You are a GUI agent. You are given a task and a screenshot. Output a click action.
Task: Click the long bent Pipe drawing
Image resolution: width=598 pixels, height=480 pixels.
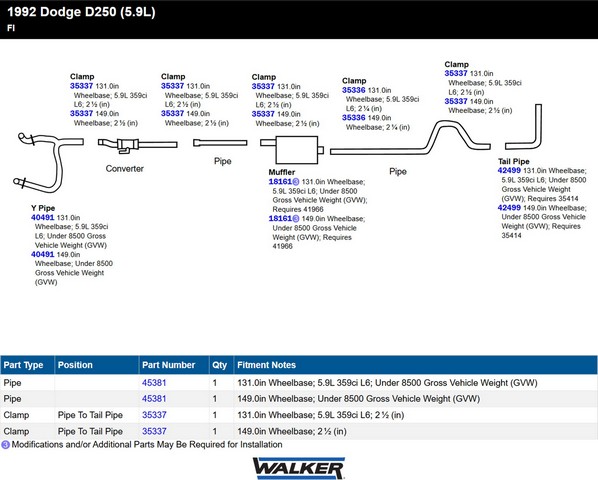pyautogui.click(x=410, y=138)
